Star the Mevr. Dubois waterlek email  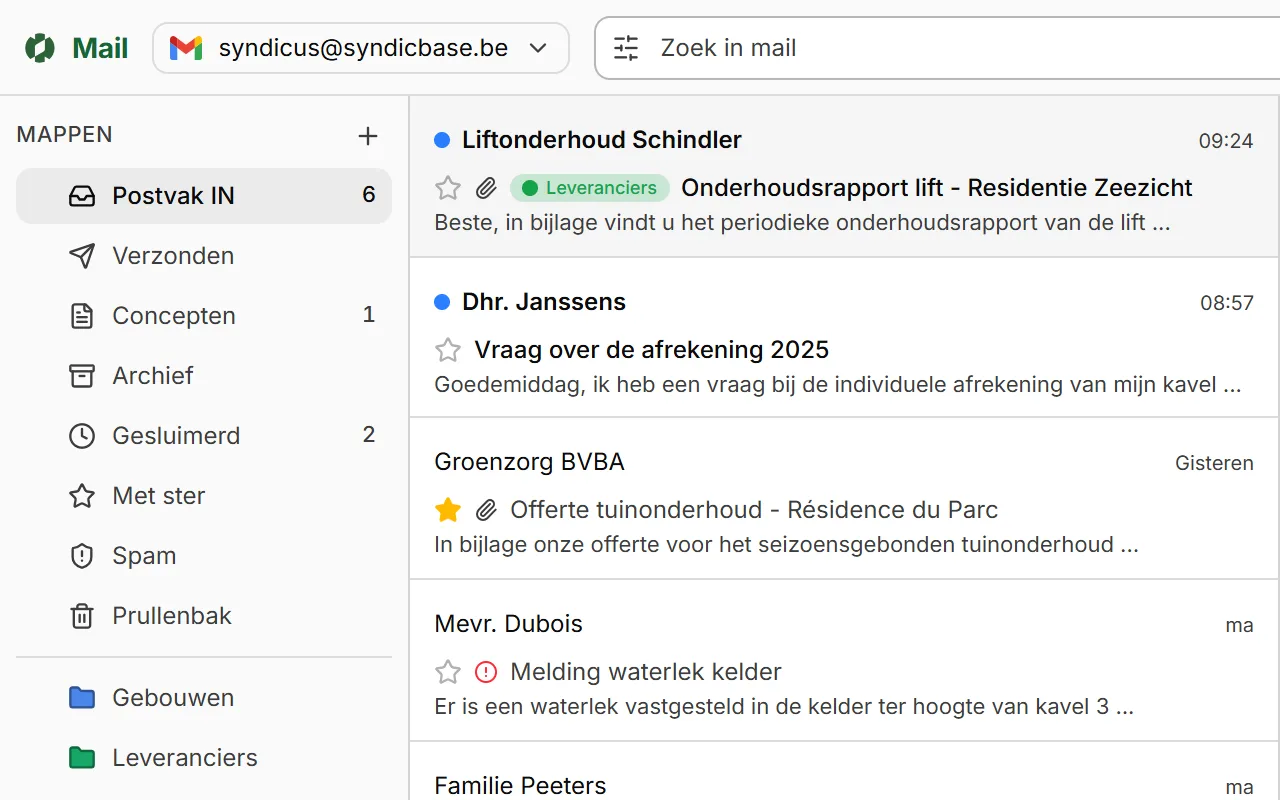pyautogui.click(x=448, y=672)
